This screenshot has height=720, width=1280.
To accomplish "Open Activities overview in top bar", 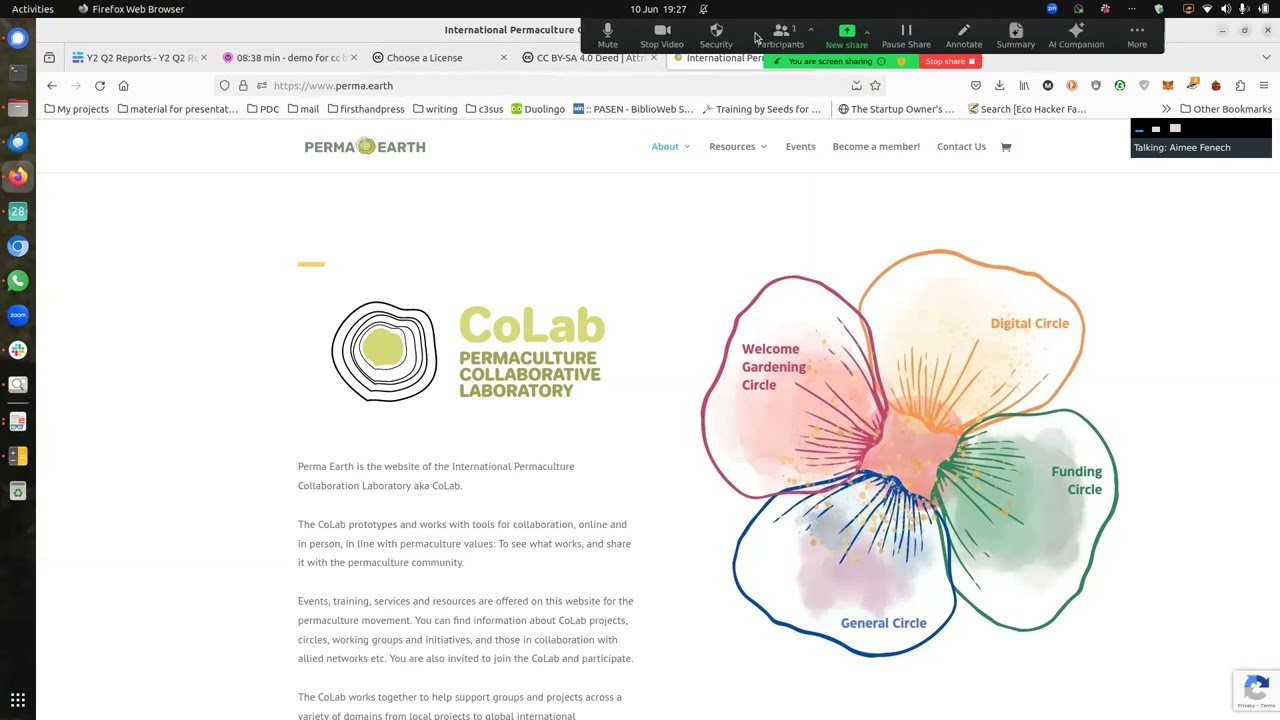I will pos(33,9).
